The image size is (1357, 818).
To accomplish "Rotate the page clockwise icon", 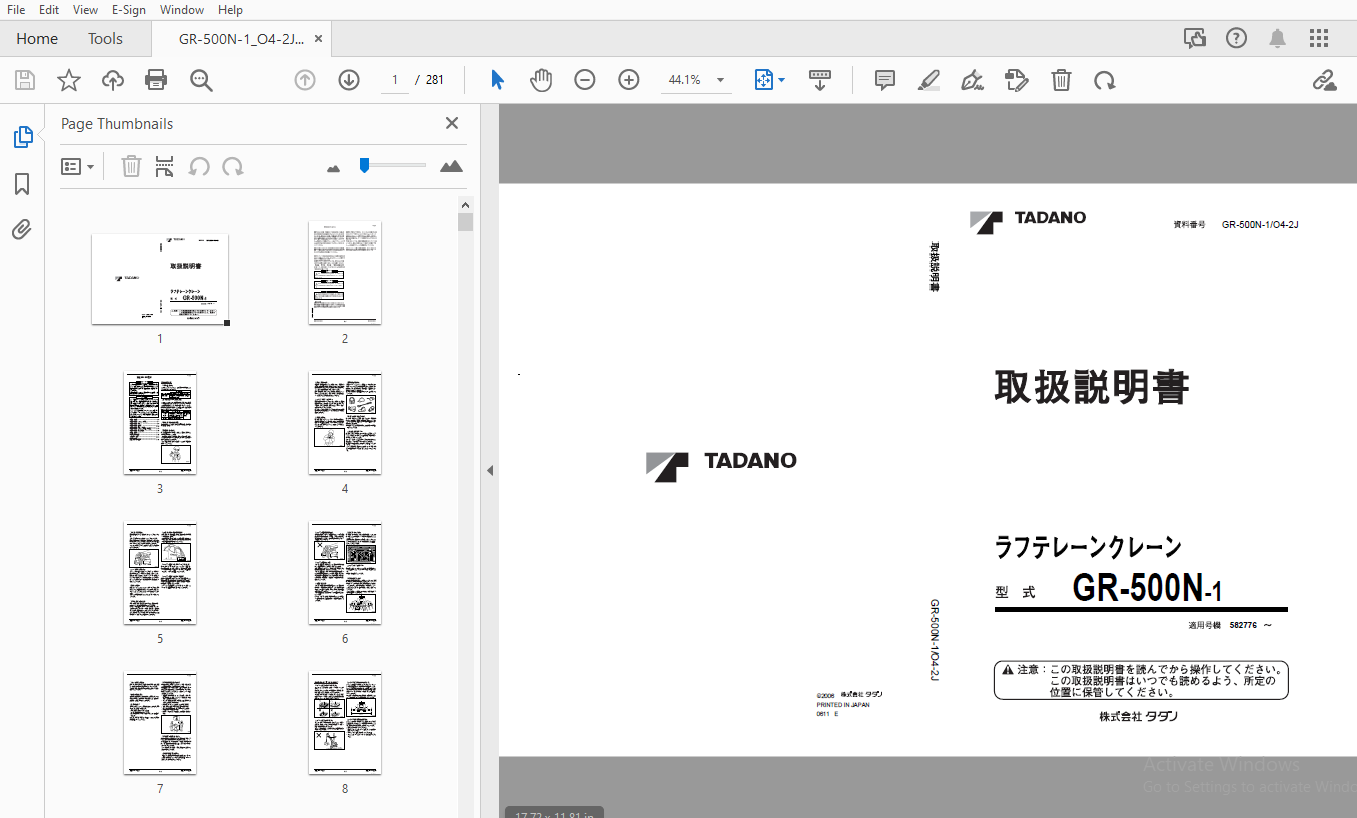I will click(x=1105, y=80).
